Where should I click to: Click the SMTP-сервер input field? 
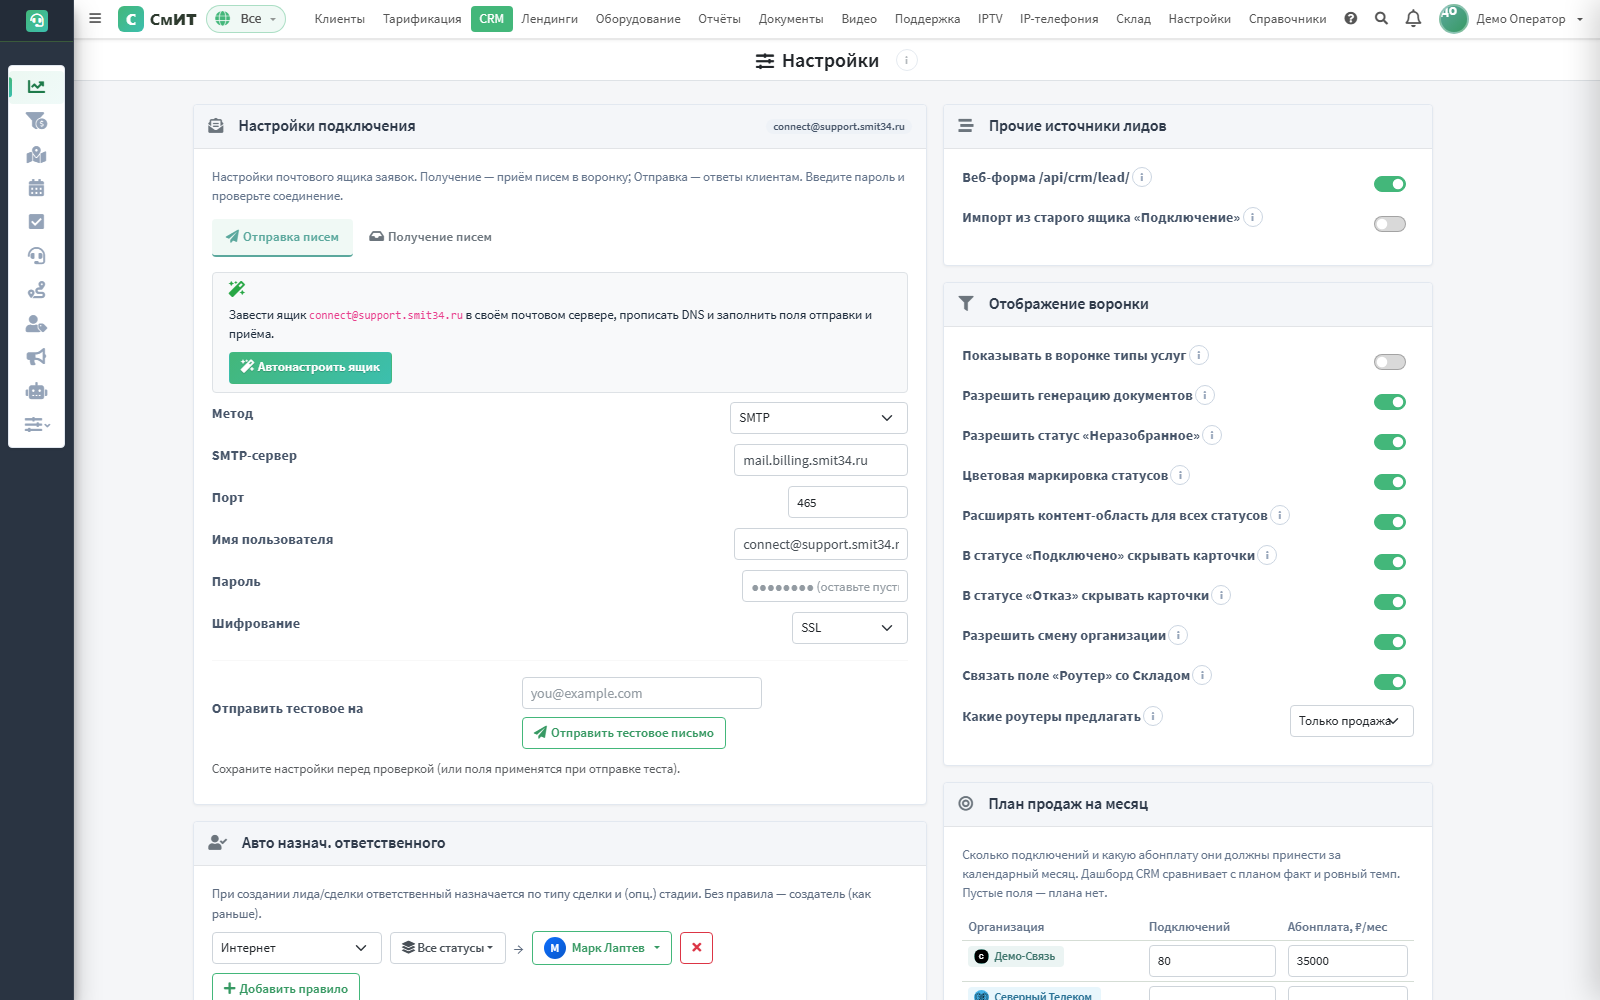coord(821,460)
